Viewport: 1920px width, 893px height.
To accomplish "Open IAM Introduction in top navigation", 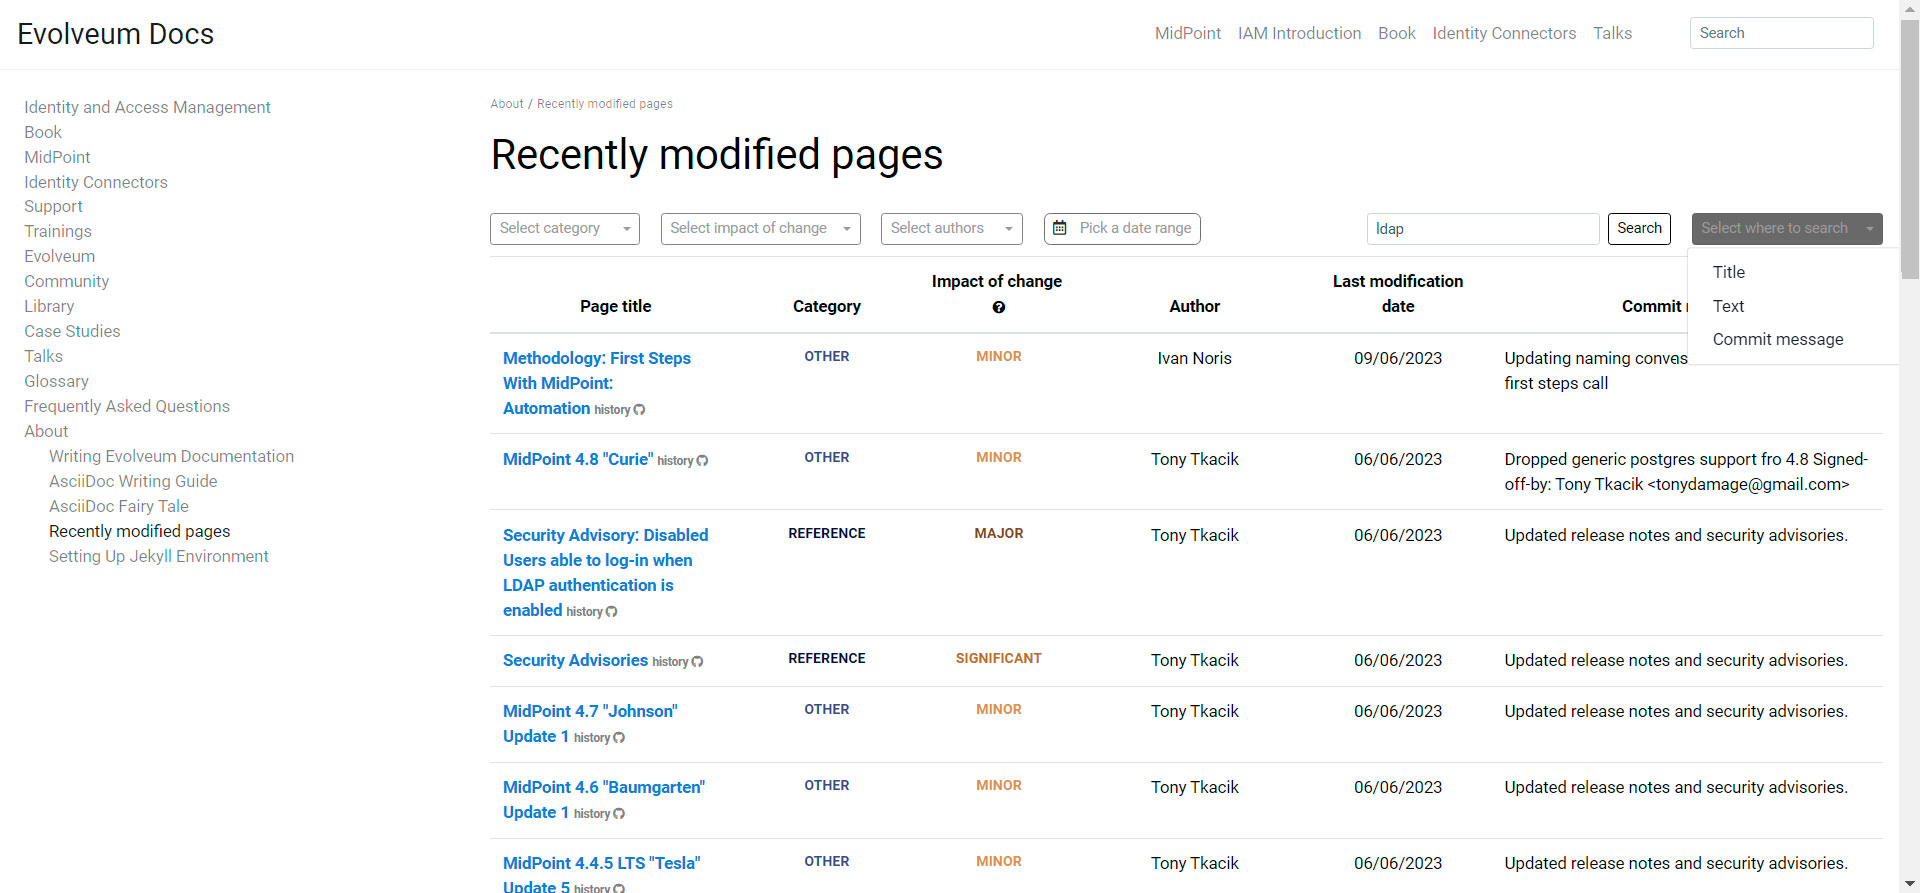I will tap(1299, 33).
